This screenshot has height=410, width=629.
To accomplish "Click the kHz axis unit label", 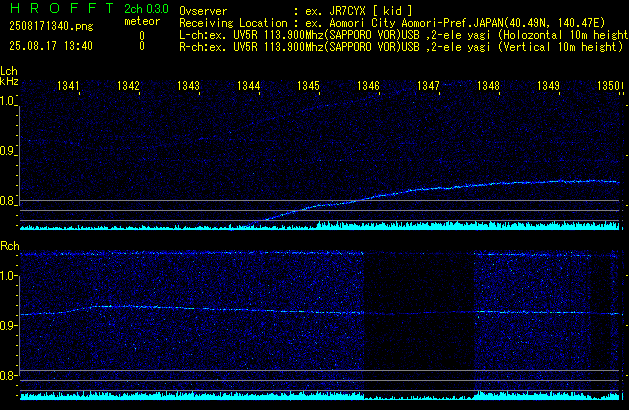I will tap(9, 81).
